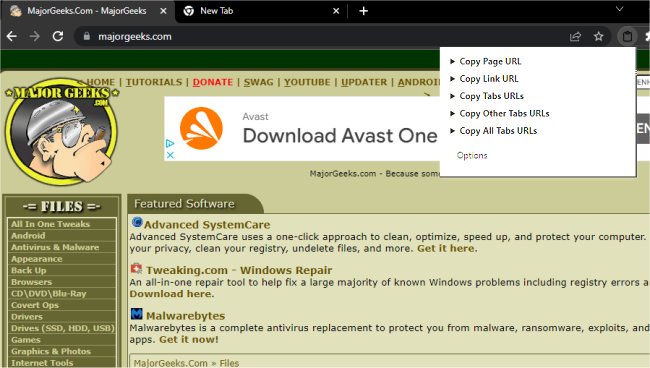Expand the Copy Other Tabs URLs arrow
The width and height of the screenshot is (650, 368).
point(452,114)
